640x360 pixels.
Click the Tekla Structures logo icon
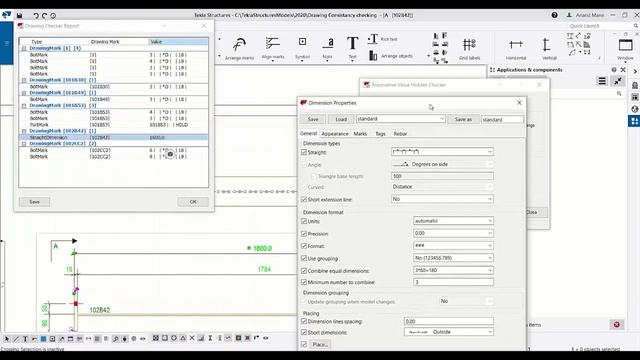[6, 15]
